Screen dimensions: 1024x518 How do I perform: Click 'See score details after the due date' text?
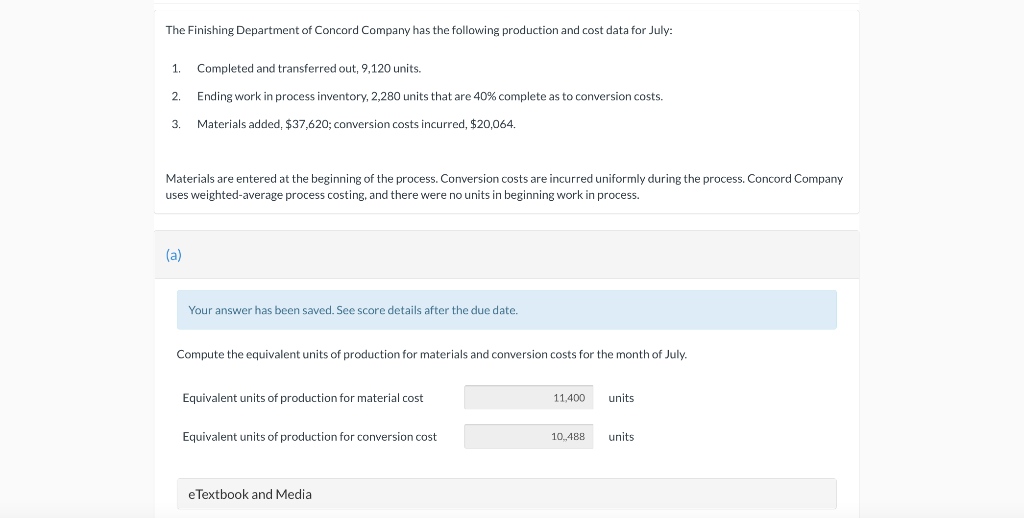(427, 310)
